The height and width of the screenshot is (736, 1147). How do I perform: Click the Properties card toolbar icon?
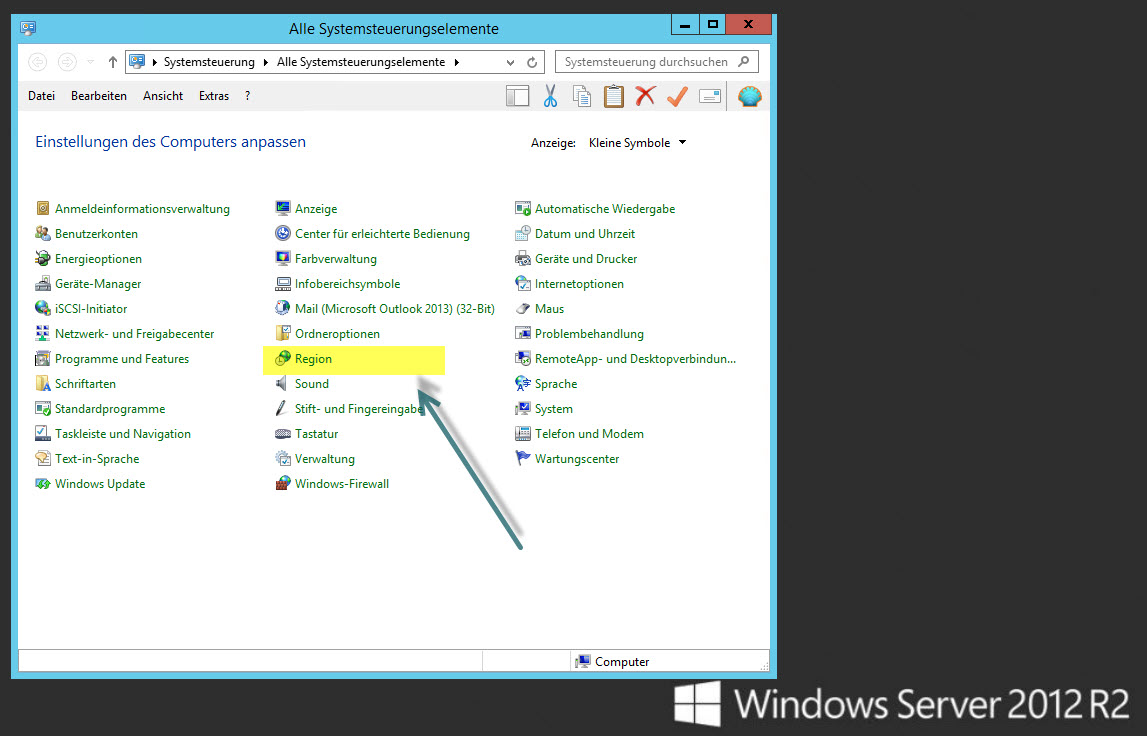[x=710, y=96]
